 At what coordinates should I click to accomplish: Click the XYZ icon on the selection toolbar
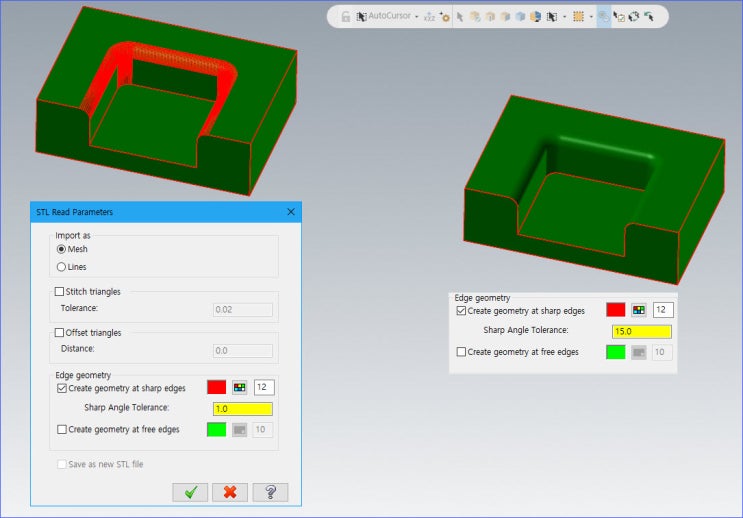click(x=429, y=17)
